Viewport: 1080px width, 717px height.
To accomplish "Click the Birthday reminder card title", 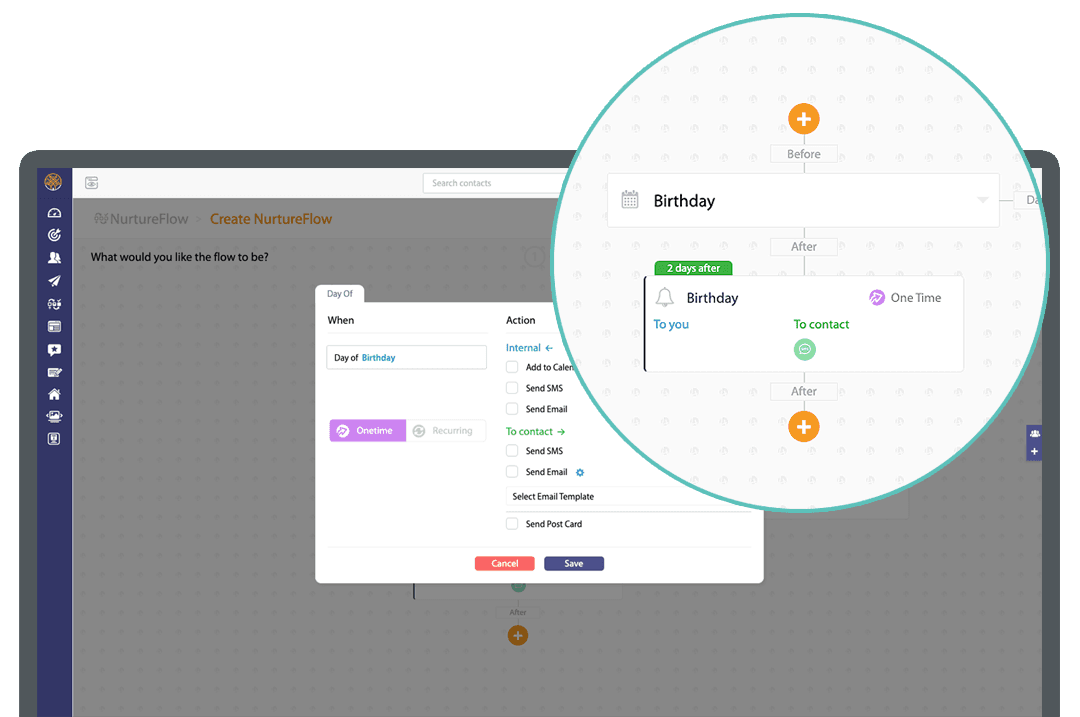I will point(712,298).
